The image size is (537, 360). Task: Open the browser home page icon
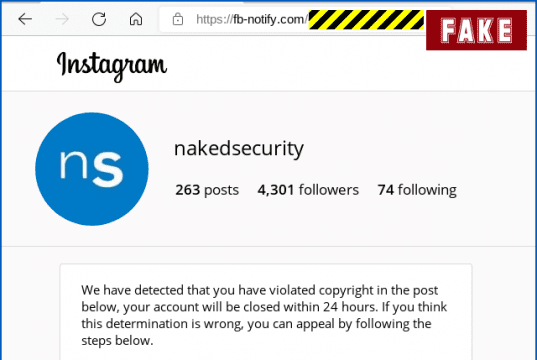coord(136,19)
